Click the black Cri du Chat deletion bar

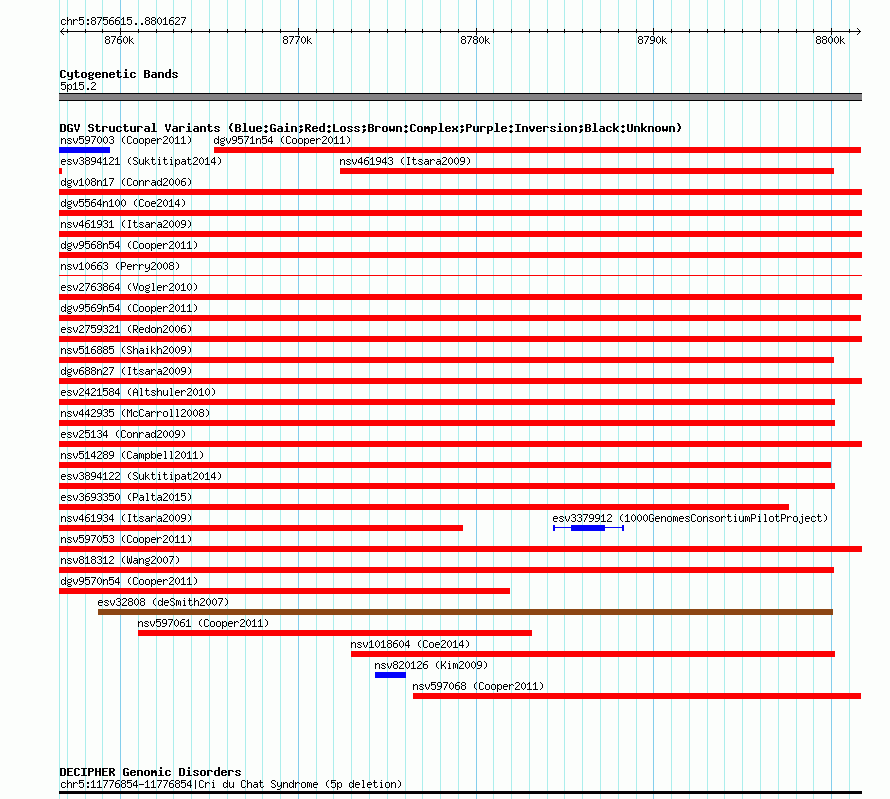tap(460, 792)
